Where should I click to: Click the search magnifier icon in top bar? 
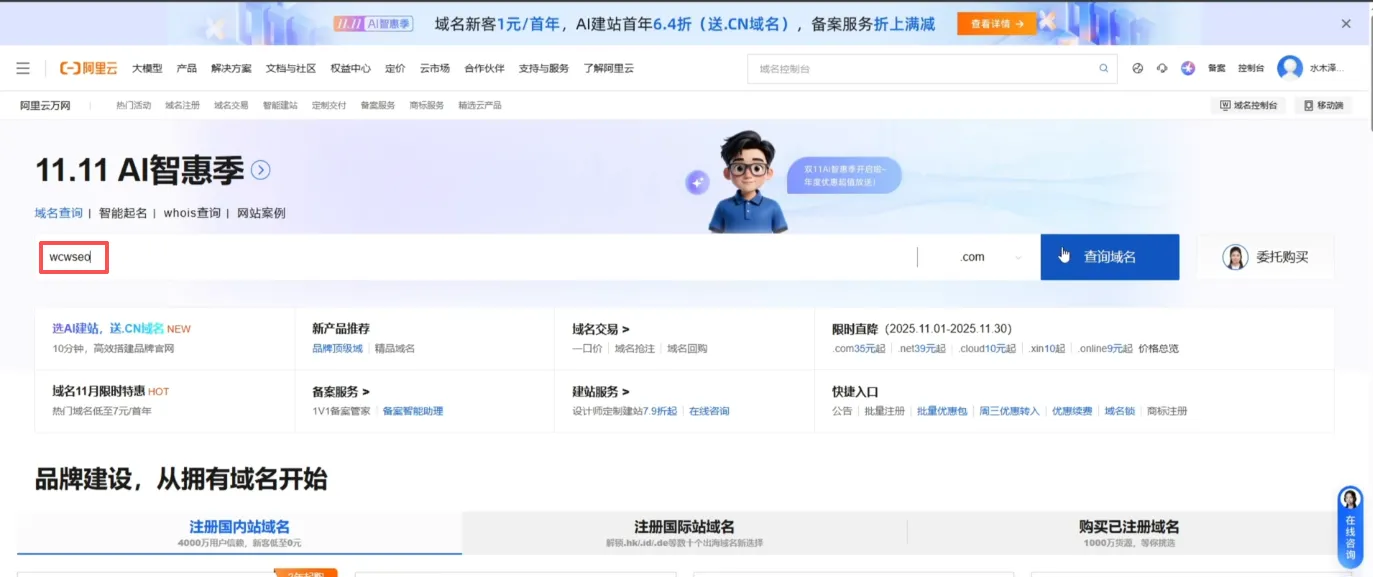1104,68
